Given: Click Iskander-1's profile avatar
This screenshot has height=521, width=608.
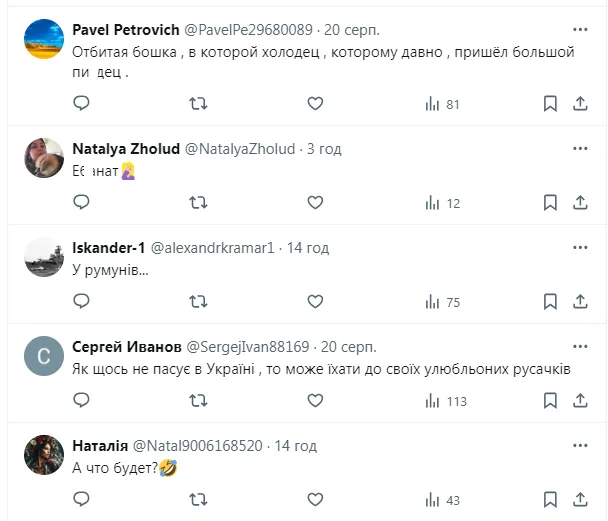Looking at the screenshot, I should [44, 257].
